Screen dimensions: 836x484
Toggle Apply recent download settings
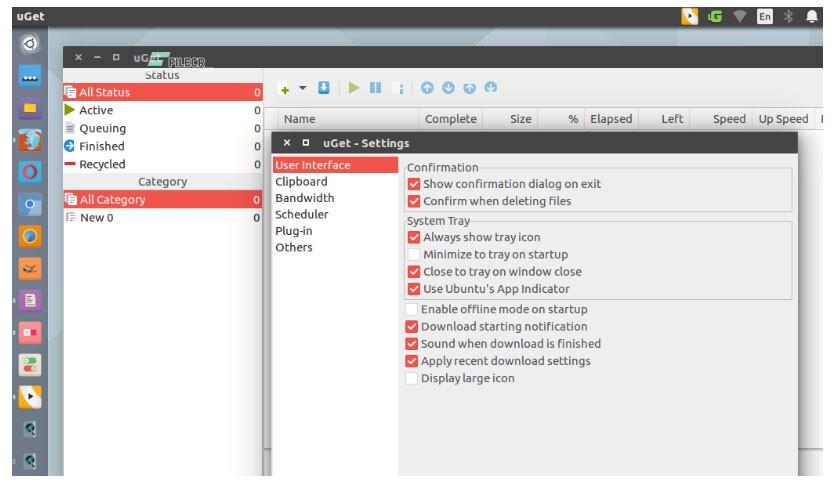[x=412, y=361]
